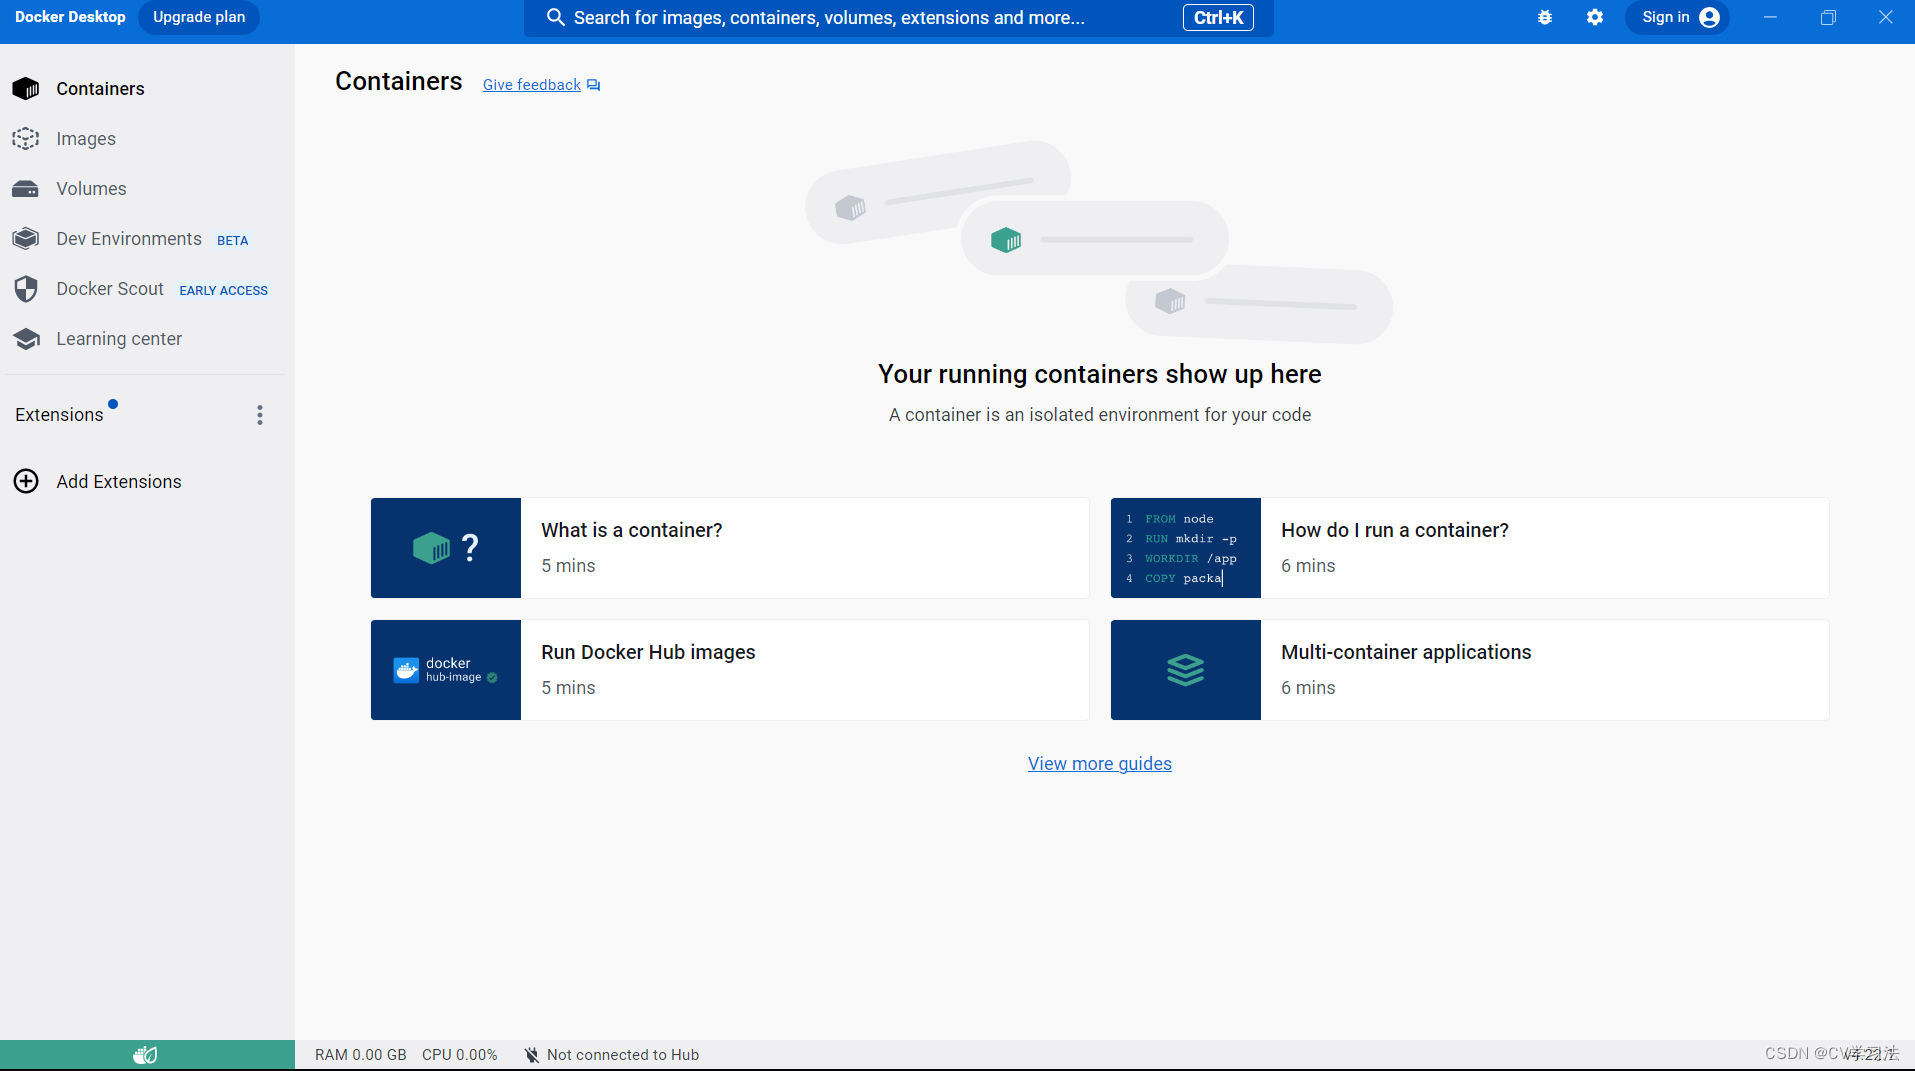Viewport: 1915px width, 1071px height.
Task: Click the BETA badge next to Dev Environments
Action: pos(233,240)
